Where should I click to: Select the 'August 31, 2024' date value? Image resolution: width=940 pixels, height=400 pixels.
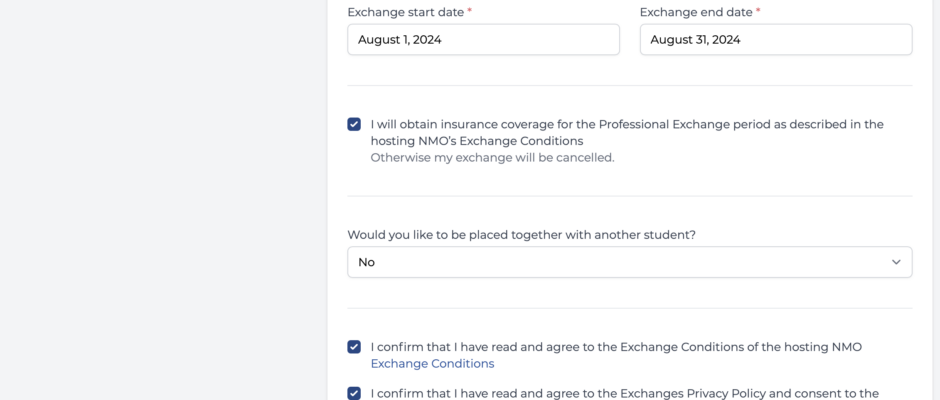coord(695,40)
